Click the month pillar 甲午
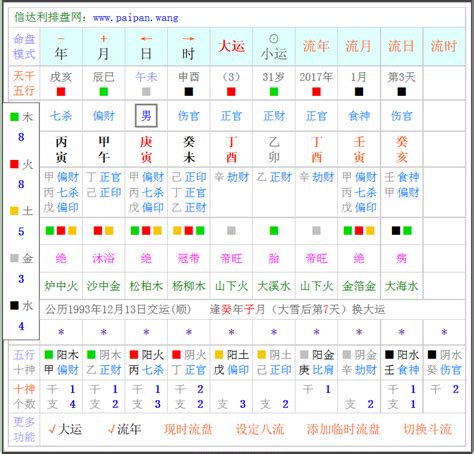The image size is (474, 454). click(x=104, y=149)
